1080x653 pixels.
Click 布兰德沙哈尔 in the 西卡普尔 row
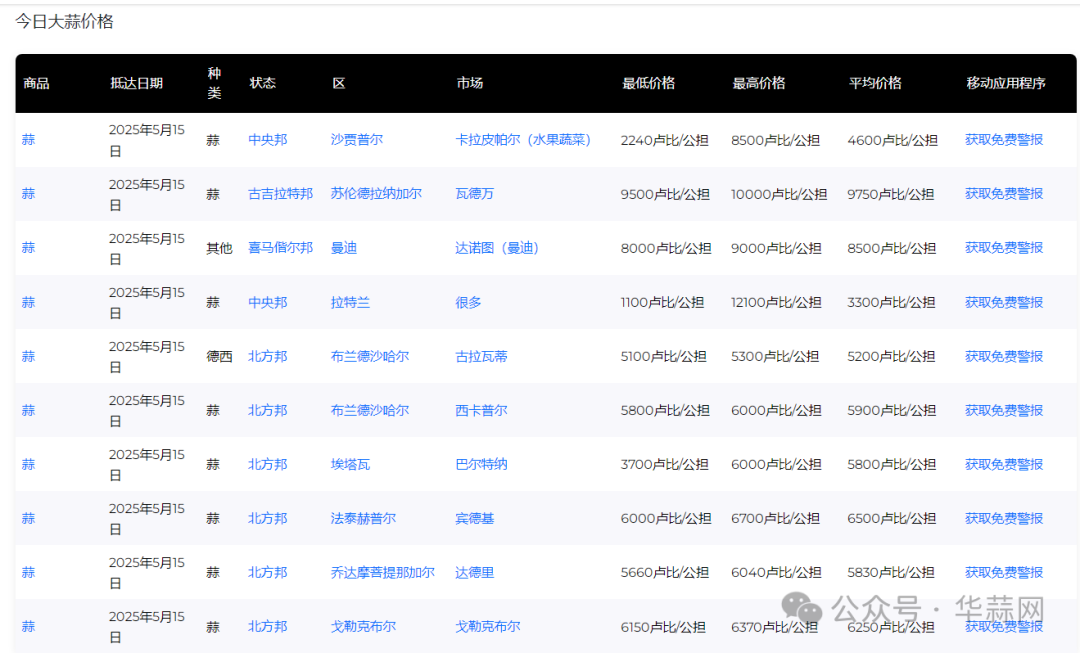pos(369,411)
